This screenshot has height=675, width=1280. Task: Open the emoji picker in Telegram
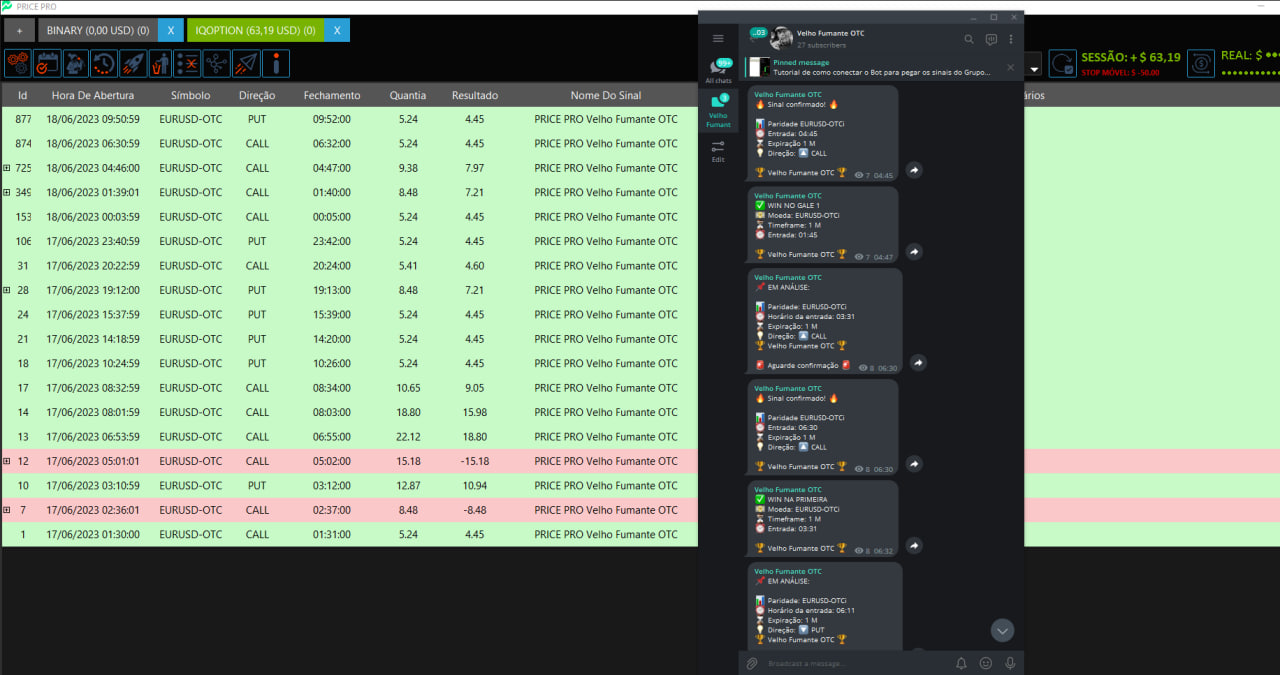(x=986, y=663)
